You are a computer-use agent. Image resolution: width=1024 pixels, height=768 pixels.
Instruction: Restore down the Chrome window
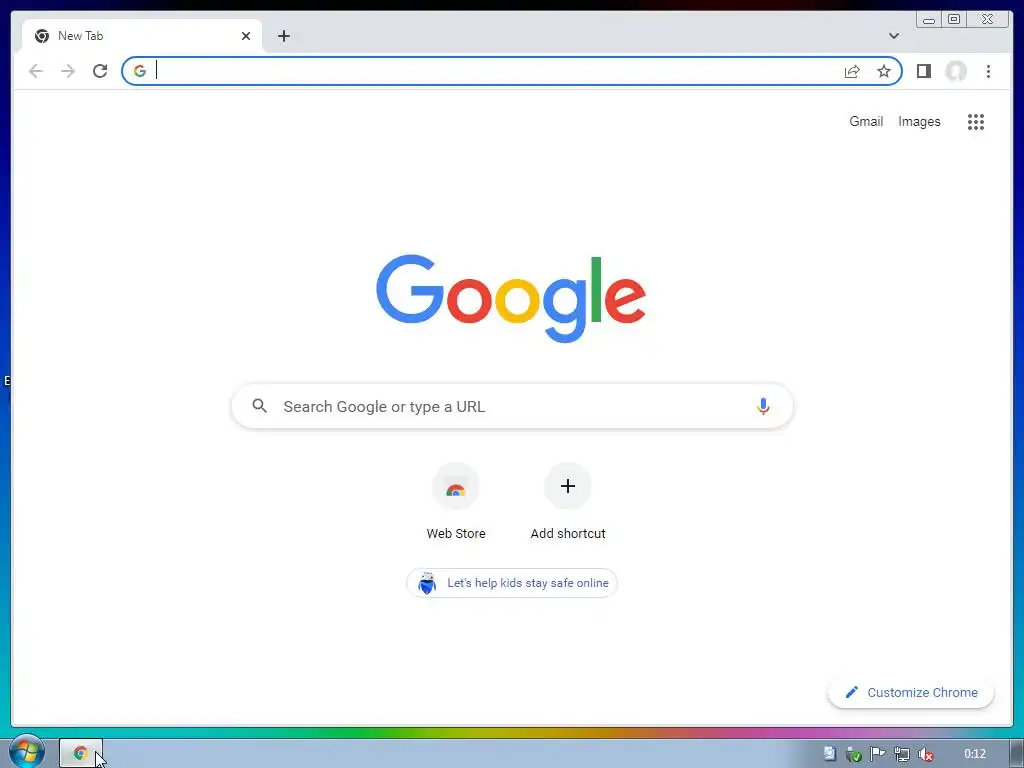(954, 20)
